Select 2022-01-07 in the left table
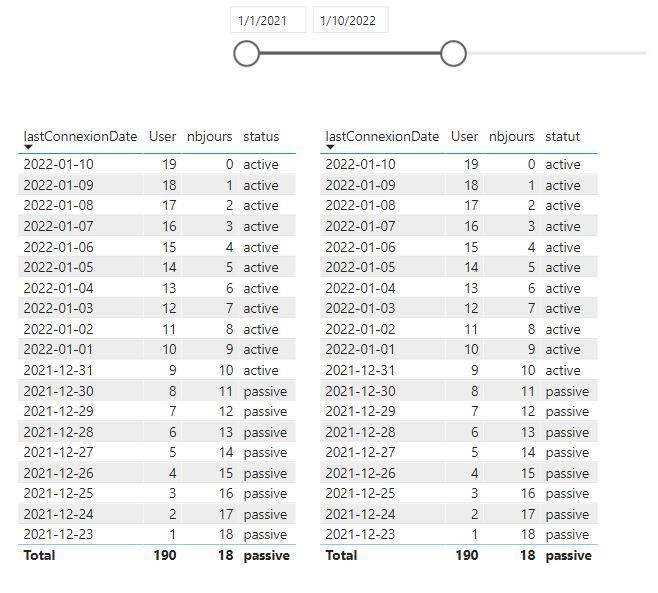The image size is (658, 593). [58, 226]
